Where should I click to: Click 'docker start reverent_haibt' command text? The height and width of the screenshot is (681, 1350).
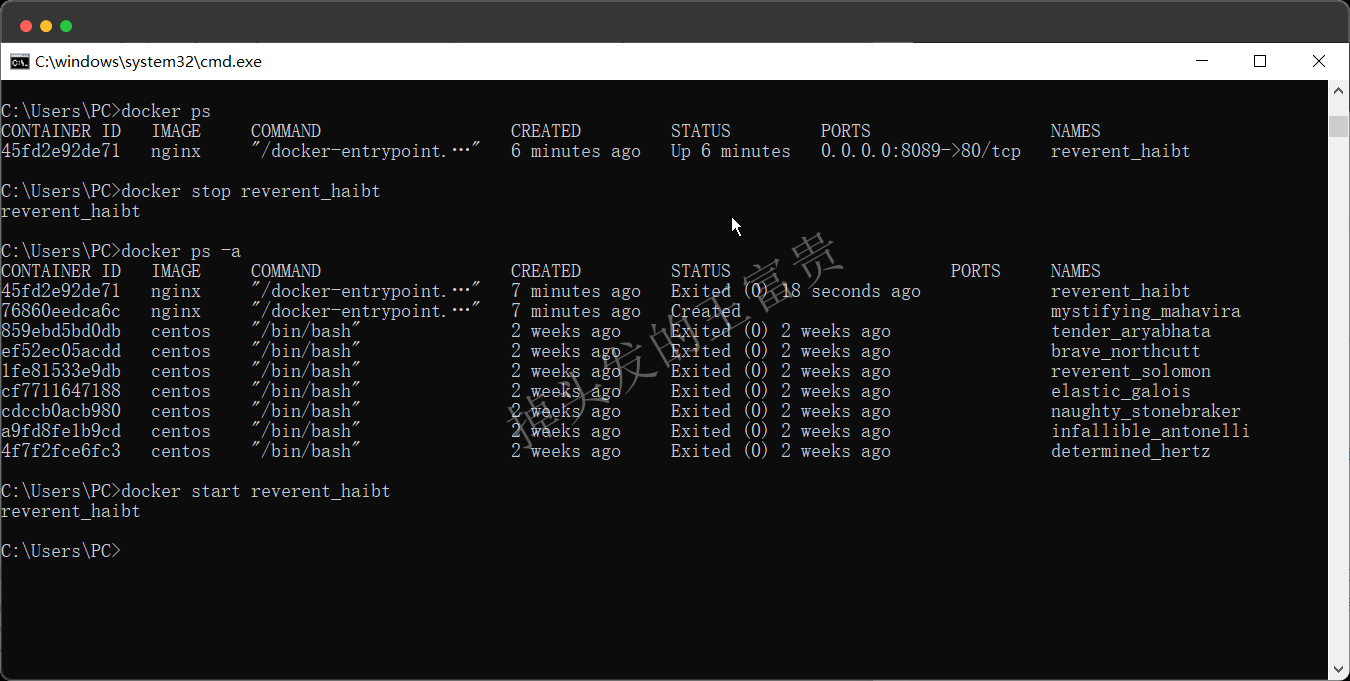point(256,491)
